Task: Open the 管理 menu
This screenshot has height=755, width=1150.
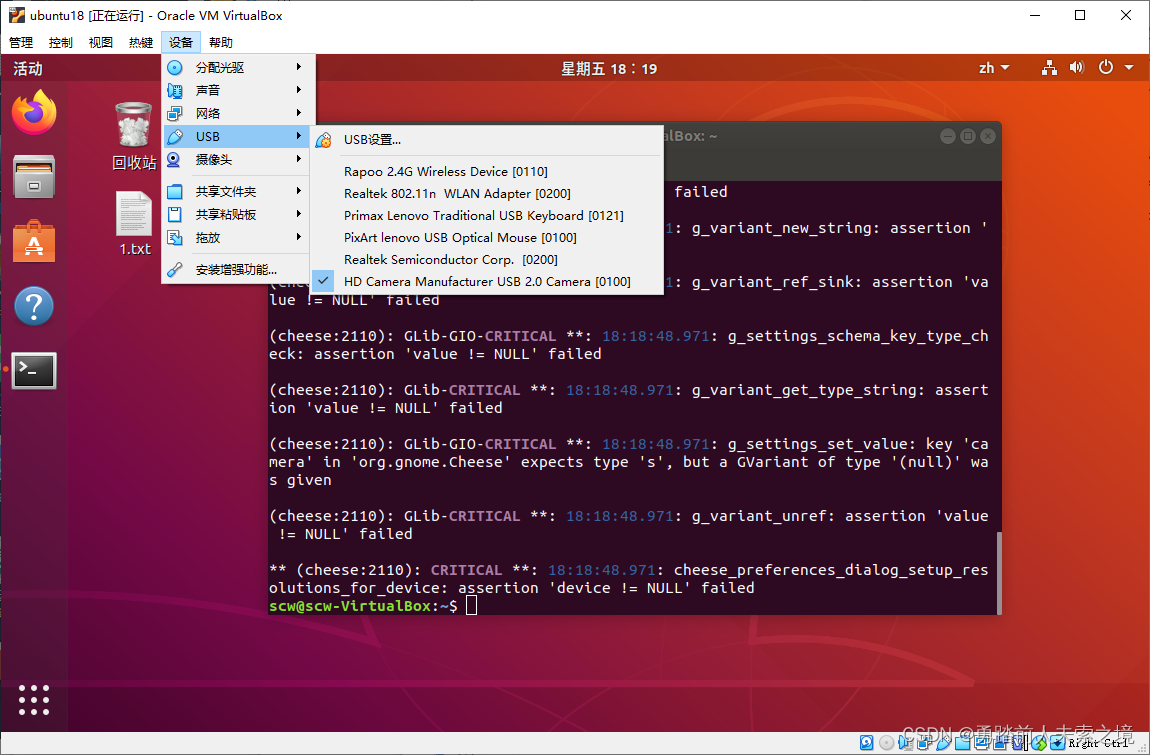Action: click(21, 43)
